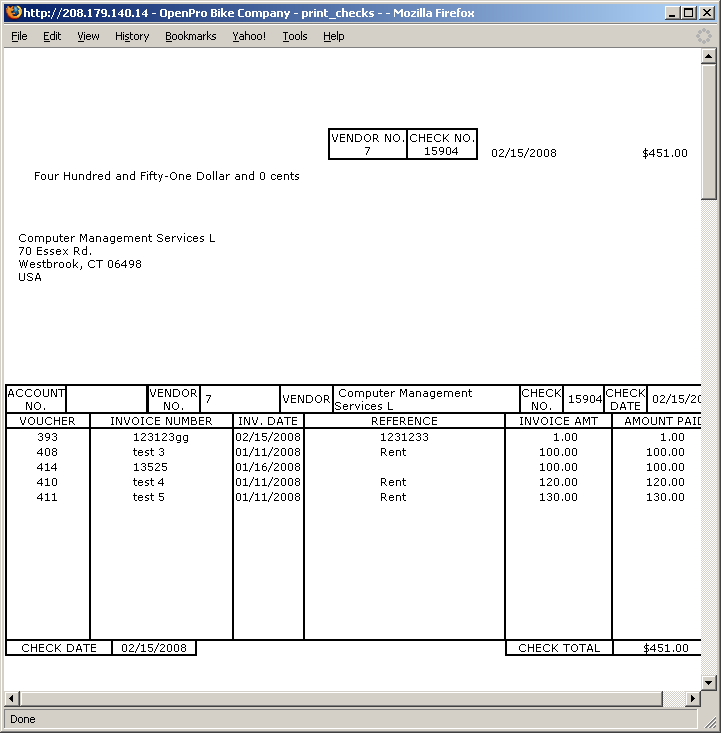The width and height of the screenshot is (721, 733).
Task: Open the Edit menu
Action: (x=52, y=36)
